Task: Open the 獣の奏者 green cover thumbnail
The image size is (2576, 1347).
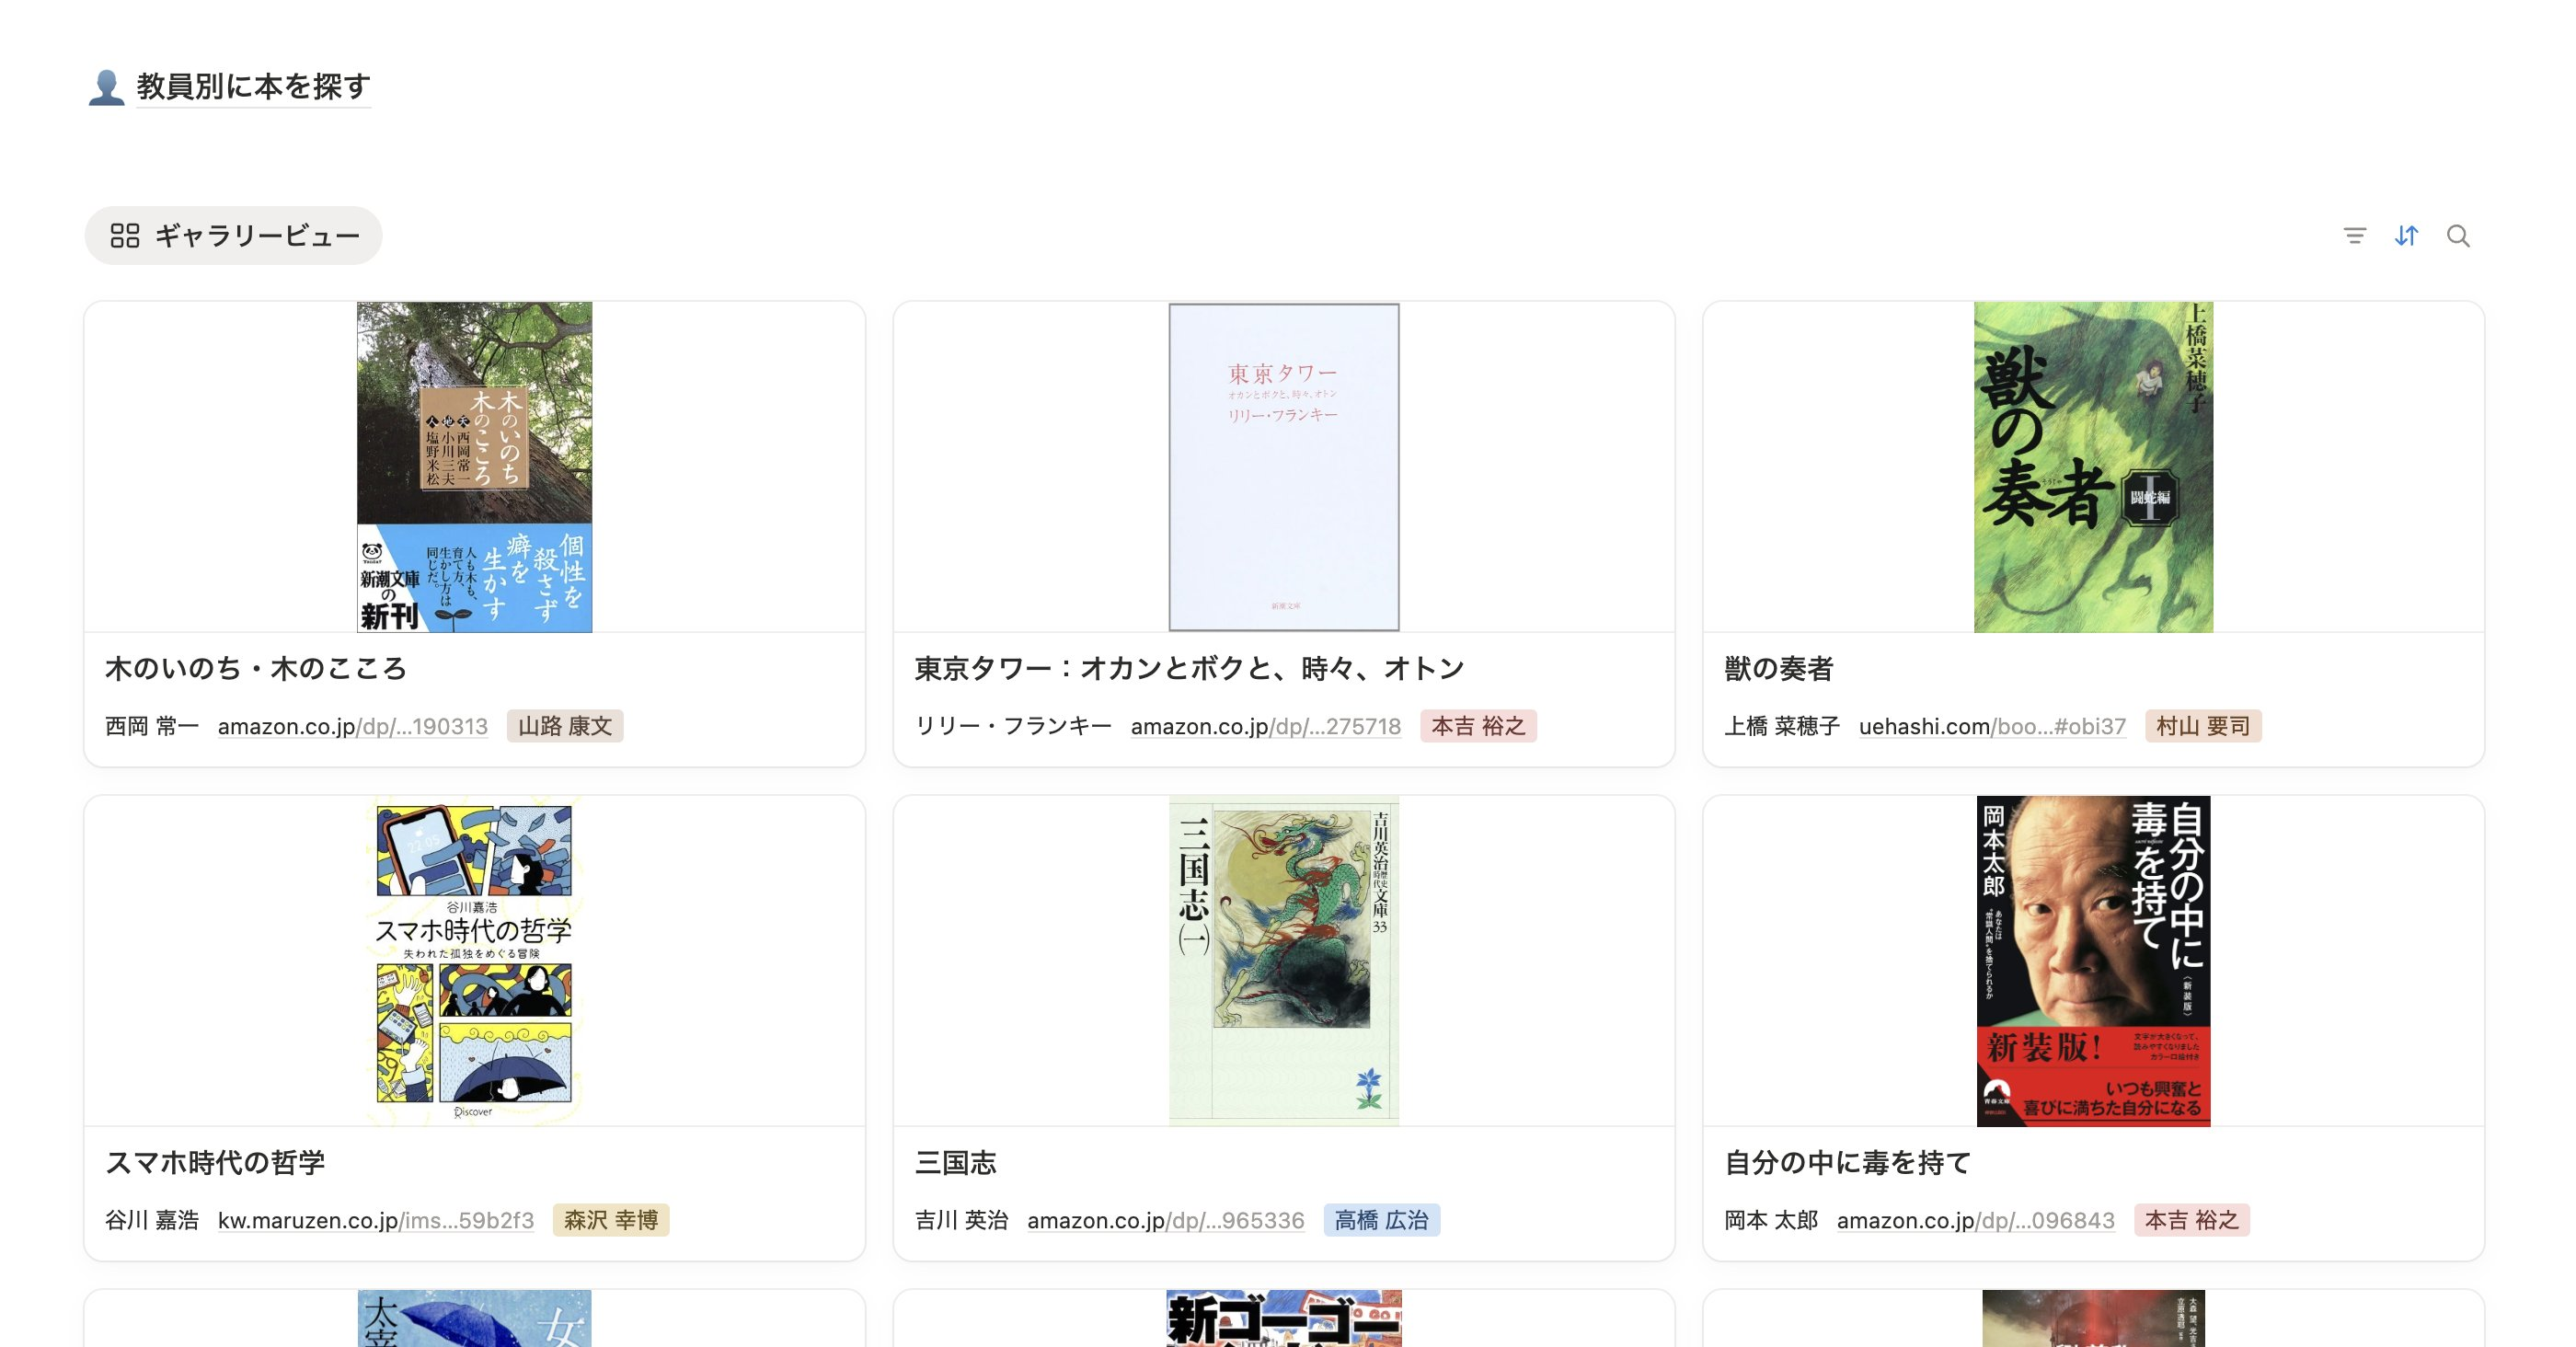Action: [2093, 467]
